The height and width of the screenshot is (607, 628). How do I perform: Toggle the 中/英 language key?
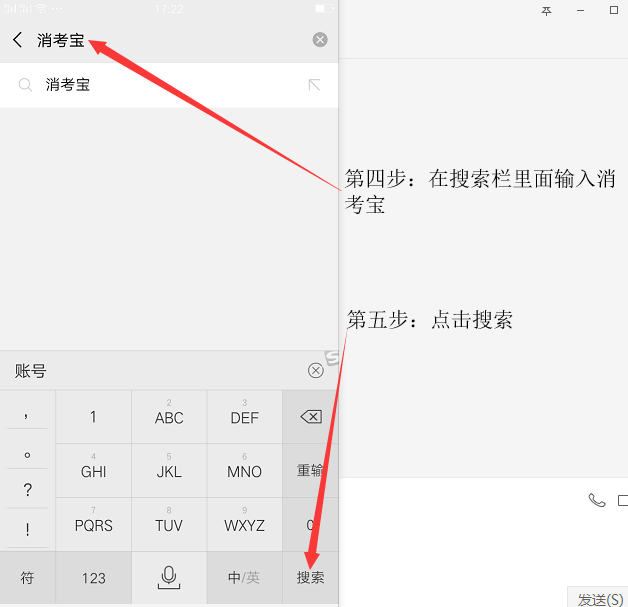click(x=244, y=578)
